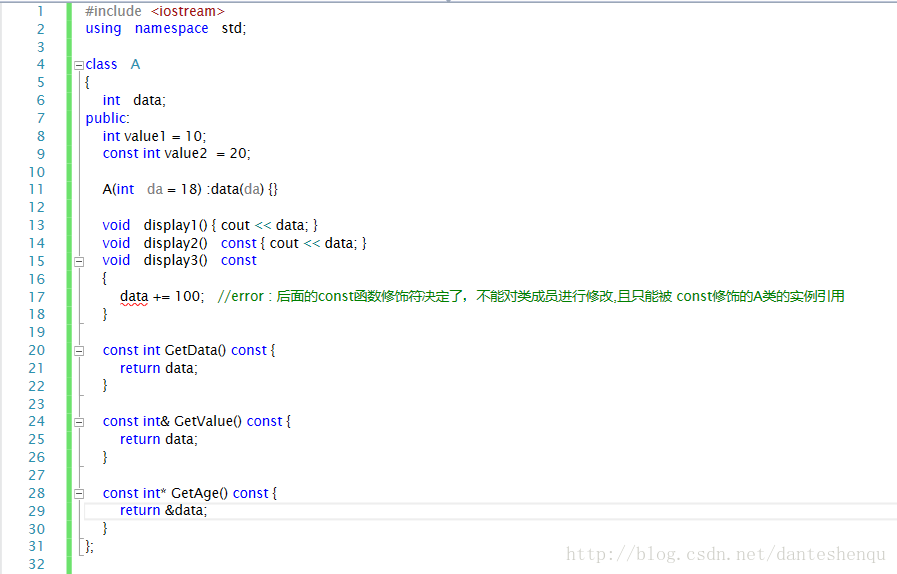Screen dimensions: 897x574
Task: Click the green //error comment text
Action: pos(530,296)
